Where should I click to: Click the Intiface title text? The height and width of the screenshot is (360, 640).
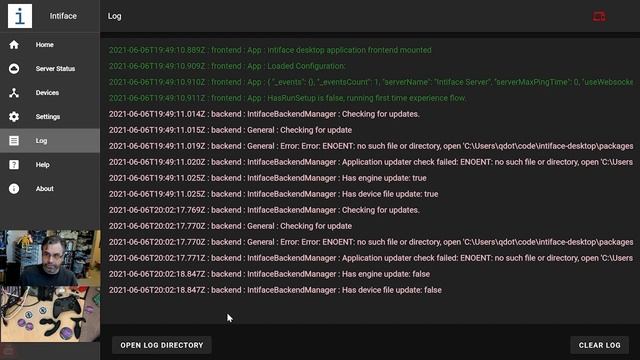pyautogui.click(x=63, y=16)
